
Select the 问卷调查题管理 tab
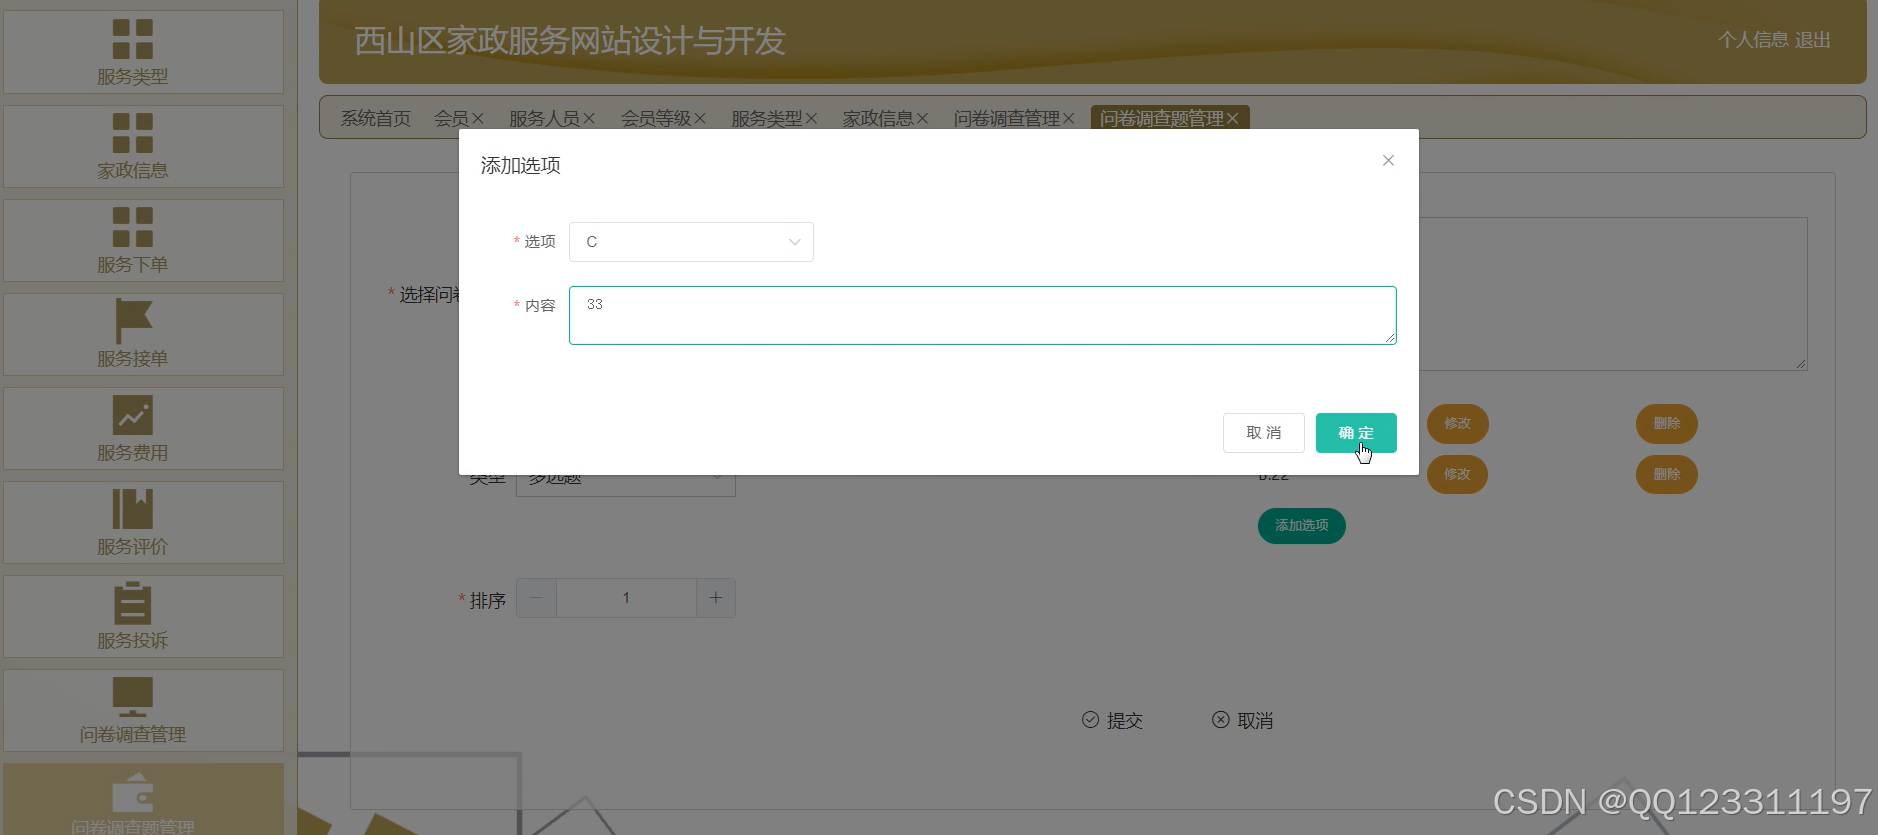[1161, 119]
